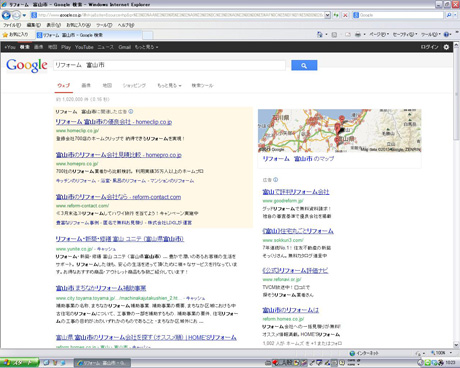Click the blue Google search magnifier button
The height and width of the screenshot is (368, 460).
(x=304, y=65)
